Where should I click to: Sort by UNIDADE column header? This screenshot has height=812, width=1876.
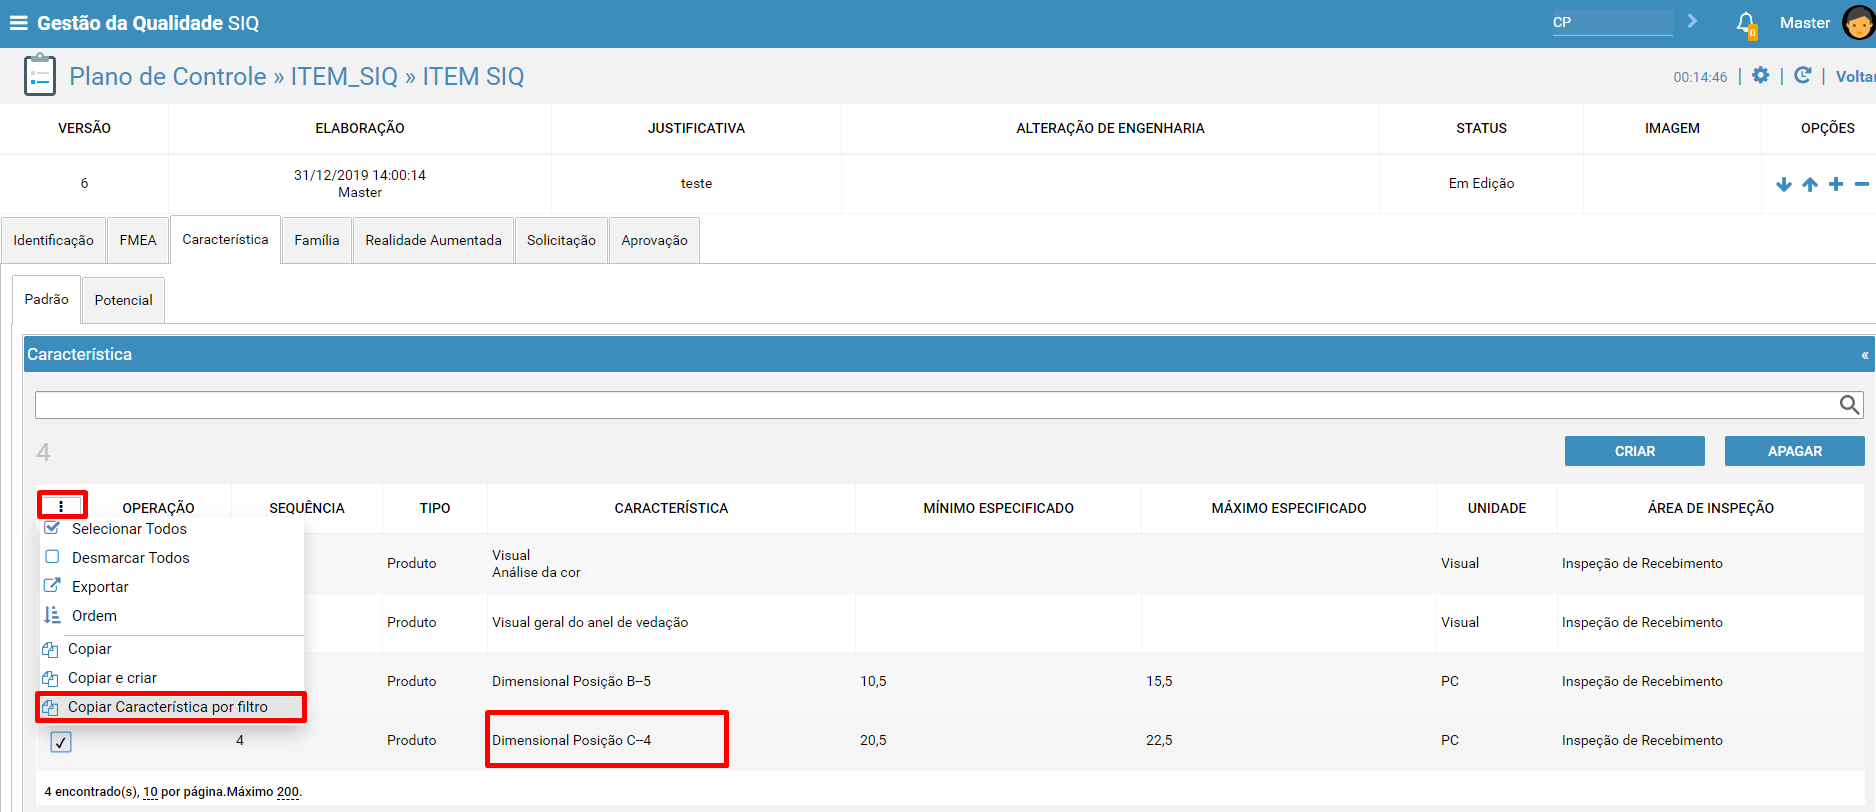coord(1497,508)
